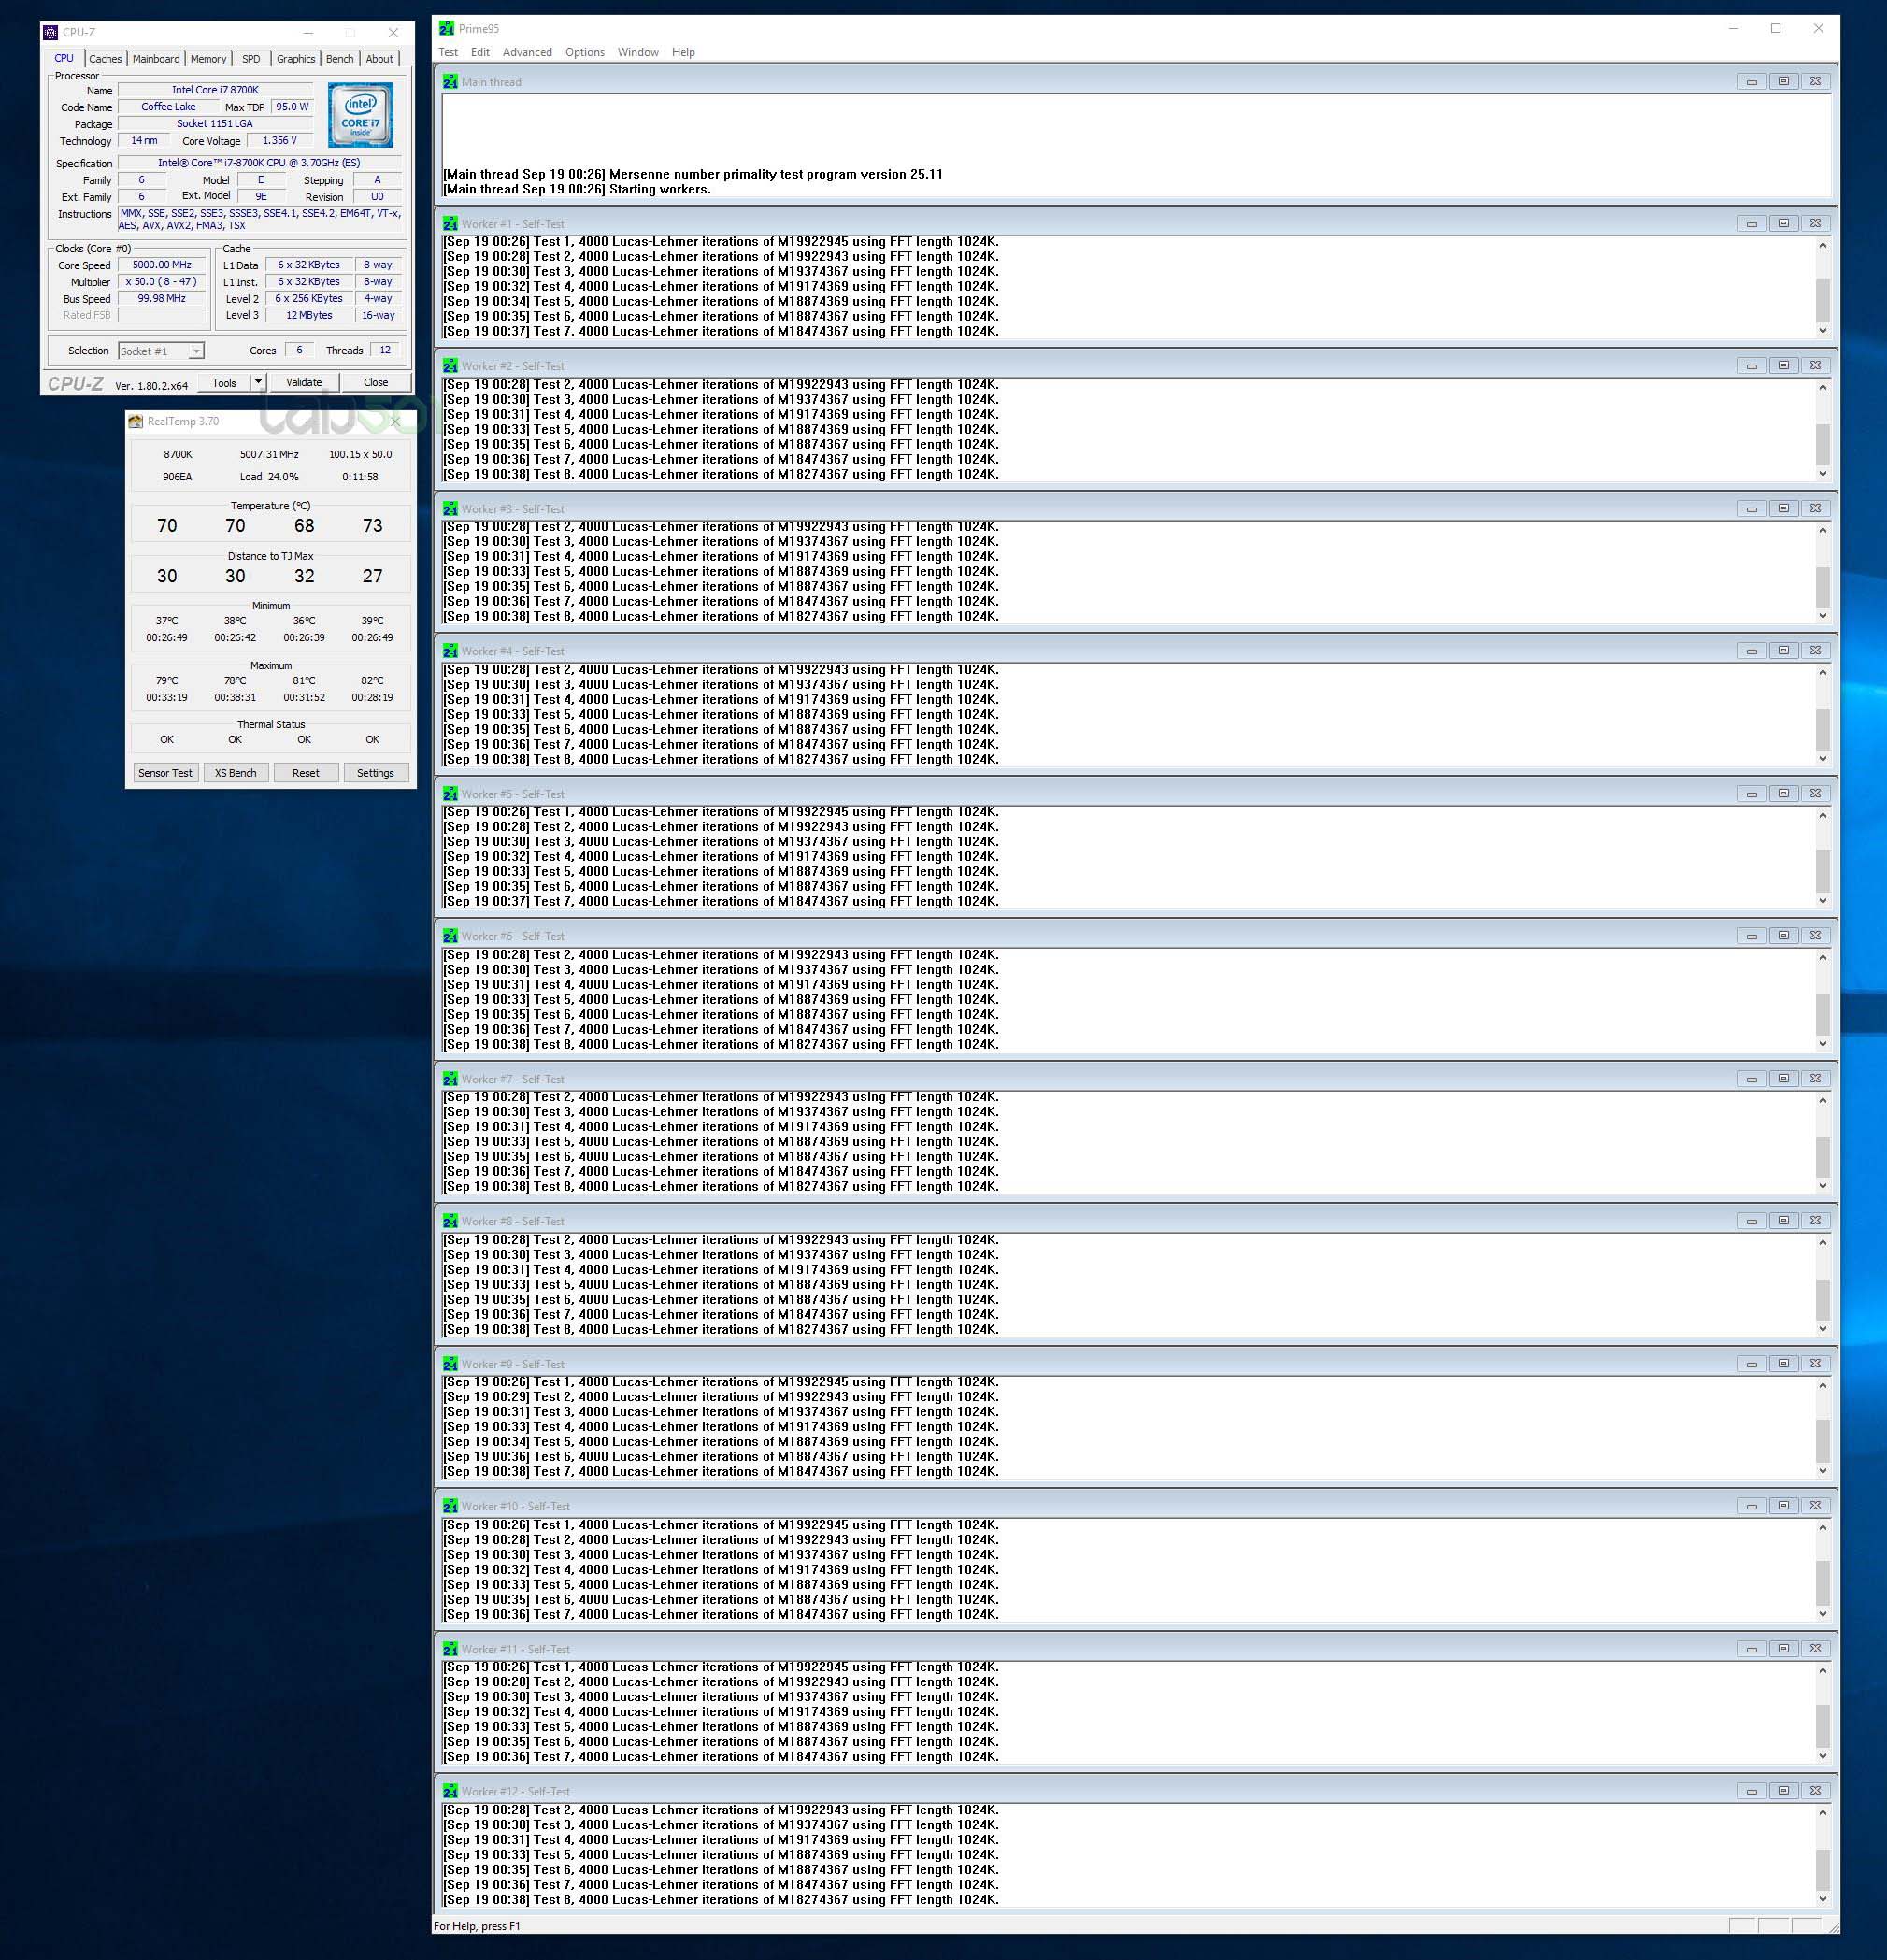Click the CPU-Z title bar icon
Screen dimensions: 1887x1960
(51, 32)
